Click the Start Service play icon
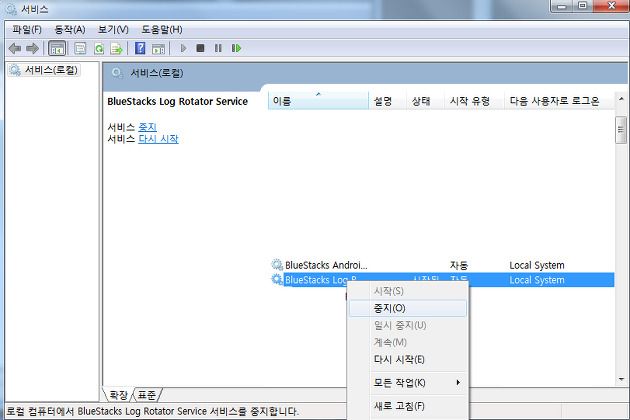The height and width of the screenshot is (420, 630). (x=183, y=48)
